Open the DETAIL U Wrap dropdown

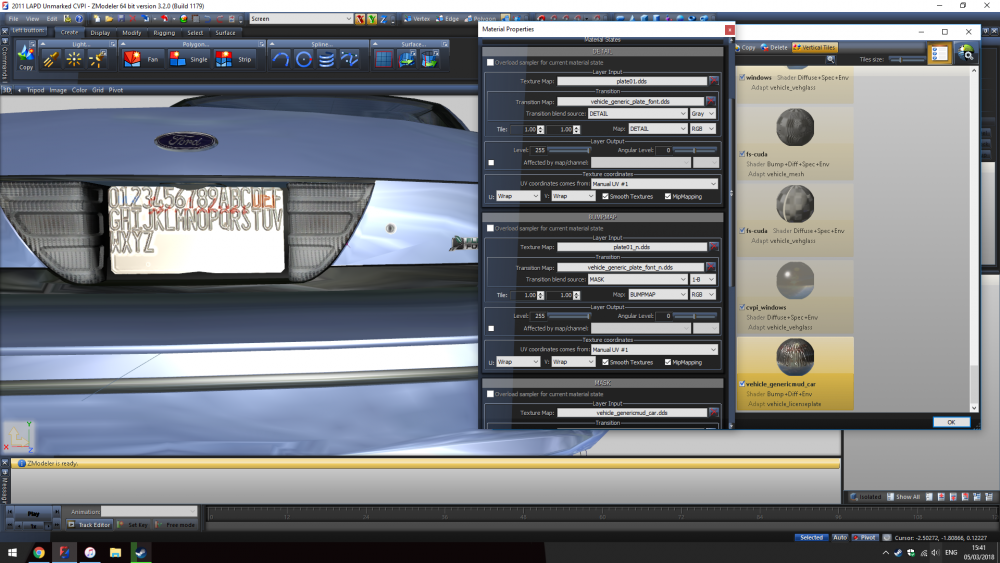(518, 196)
